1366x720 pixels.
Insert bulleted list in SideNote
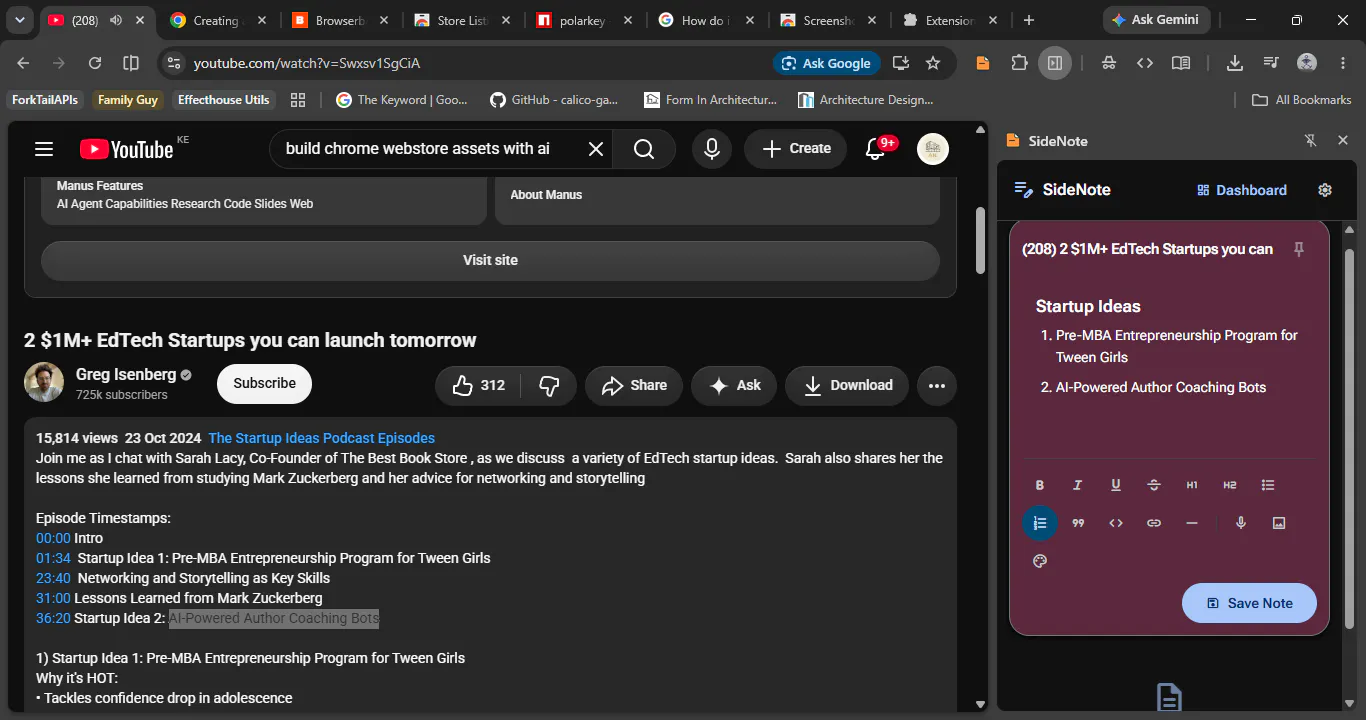click(1268, 485)
